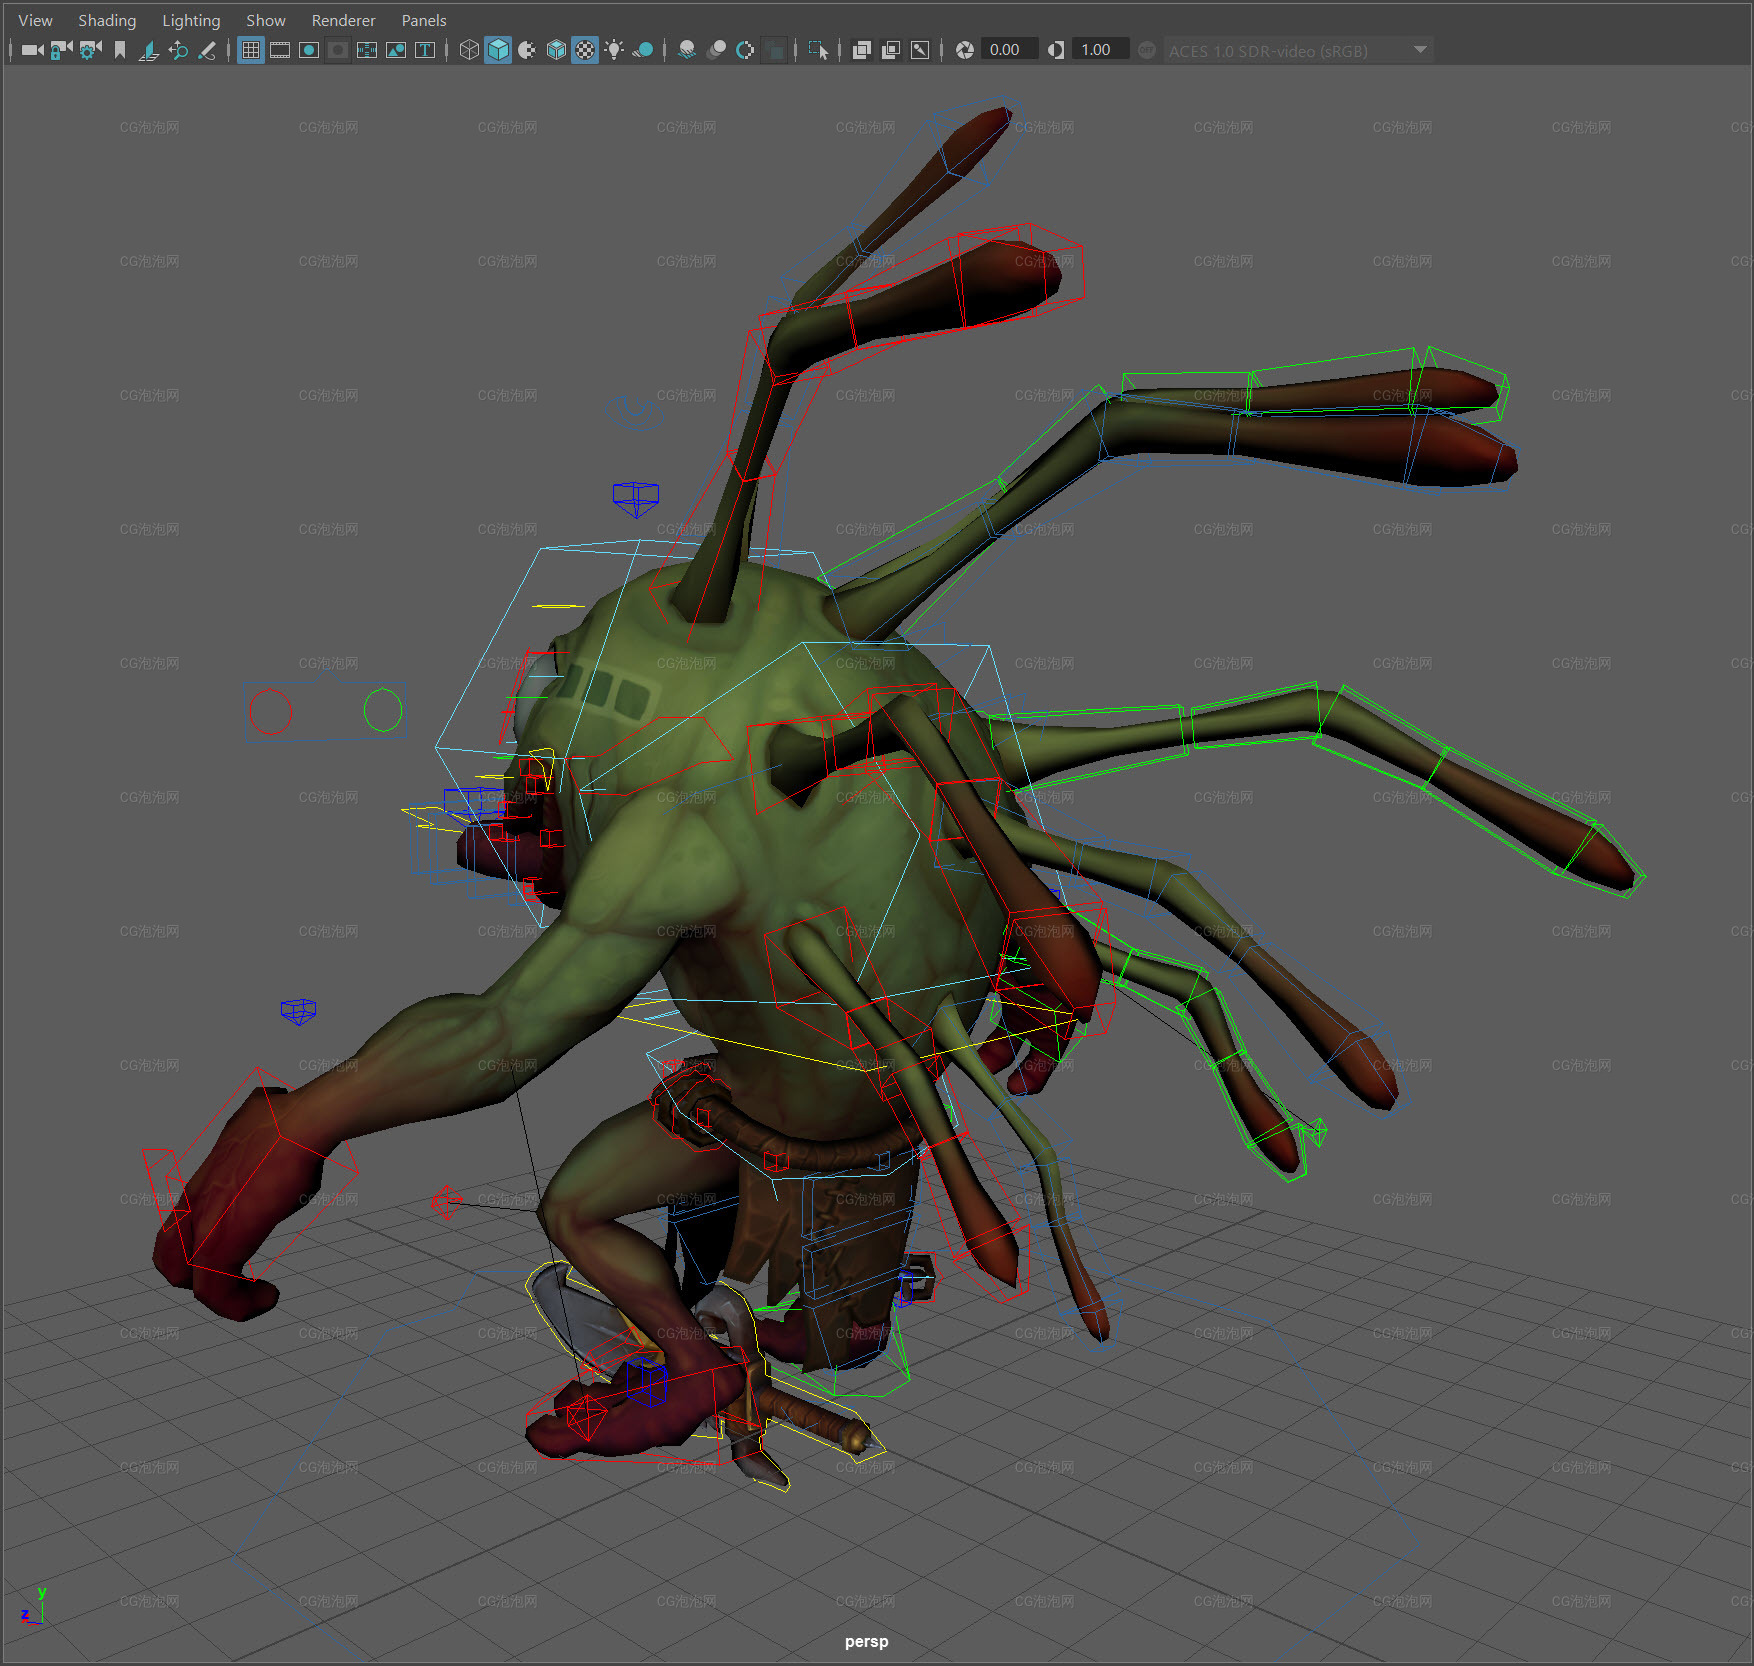The image size is (1754, 1666).
Task: Toggle the Safe Title icon
Action: (x=425, y=50)
